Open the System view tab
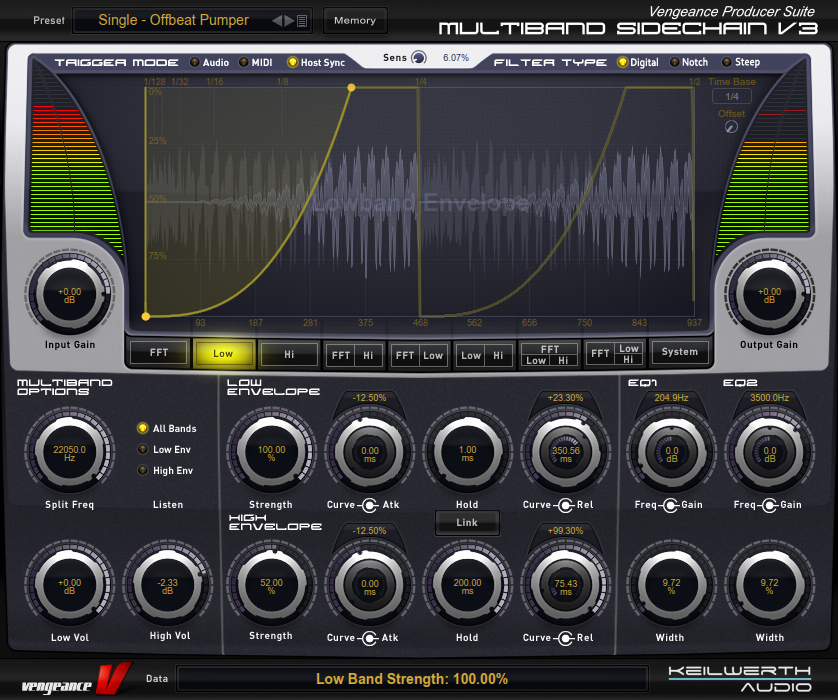The width and height of the screenshot is (838, 700). (680, 352)
